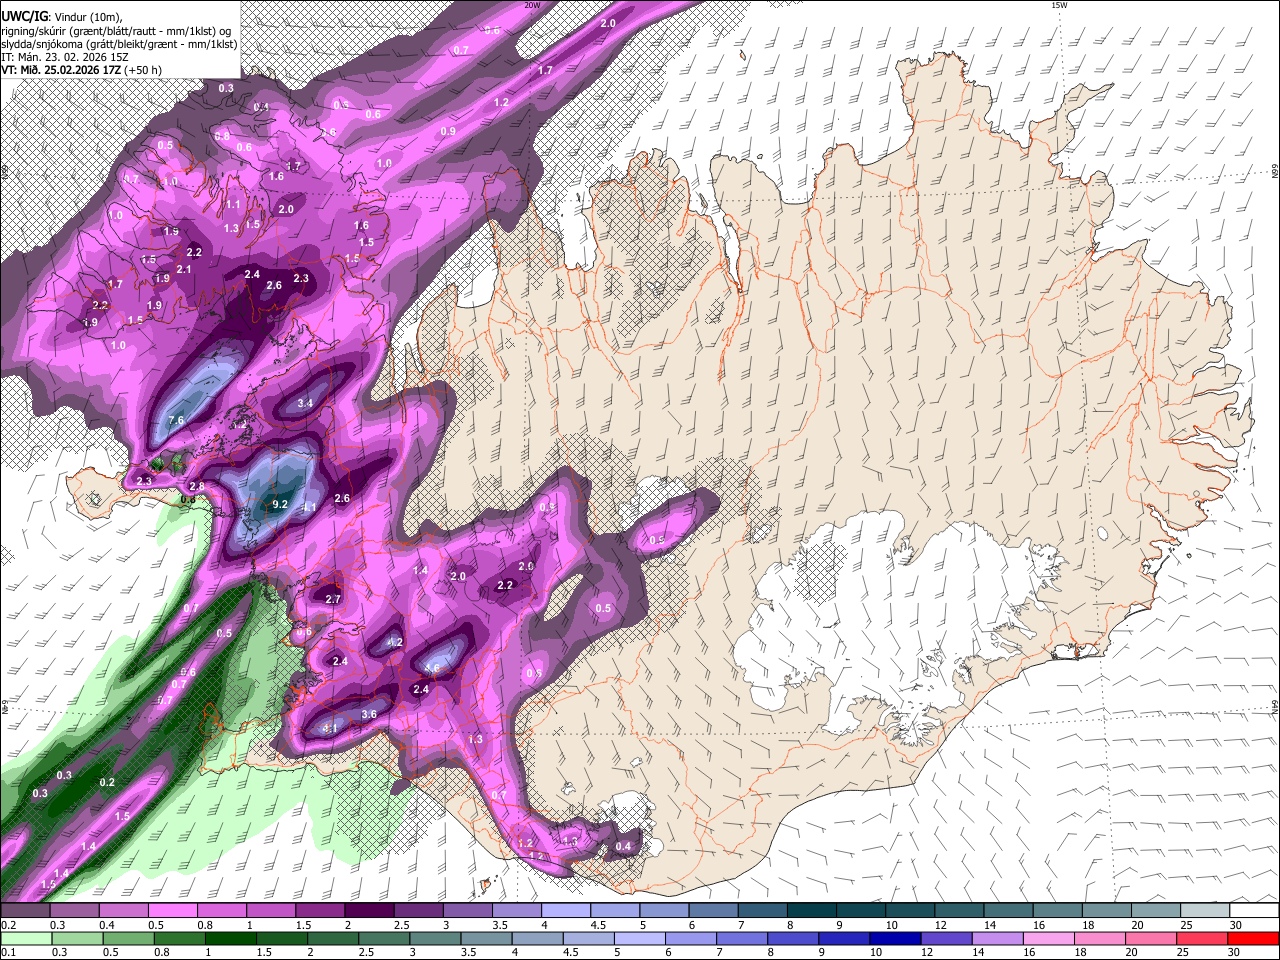Click the '20' label of the lower legend row
1280x960 pixels.
tap(1133, 952)
